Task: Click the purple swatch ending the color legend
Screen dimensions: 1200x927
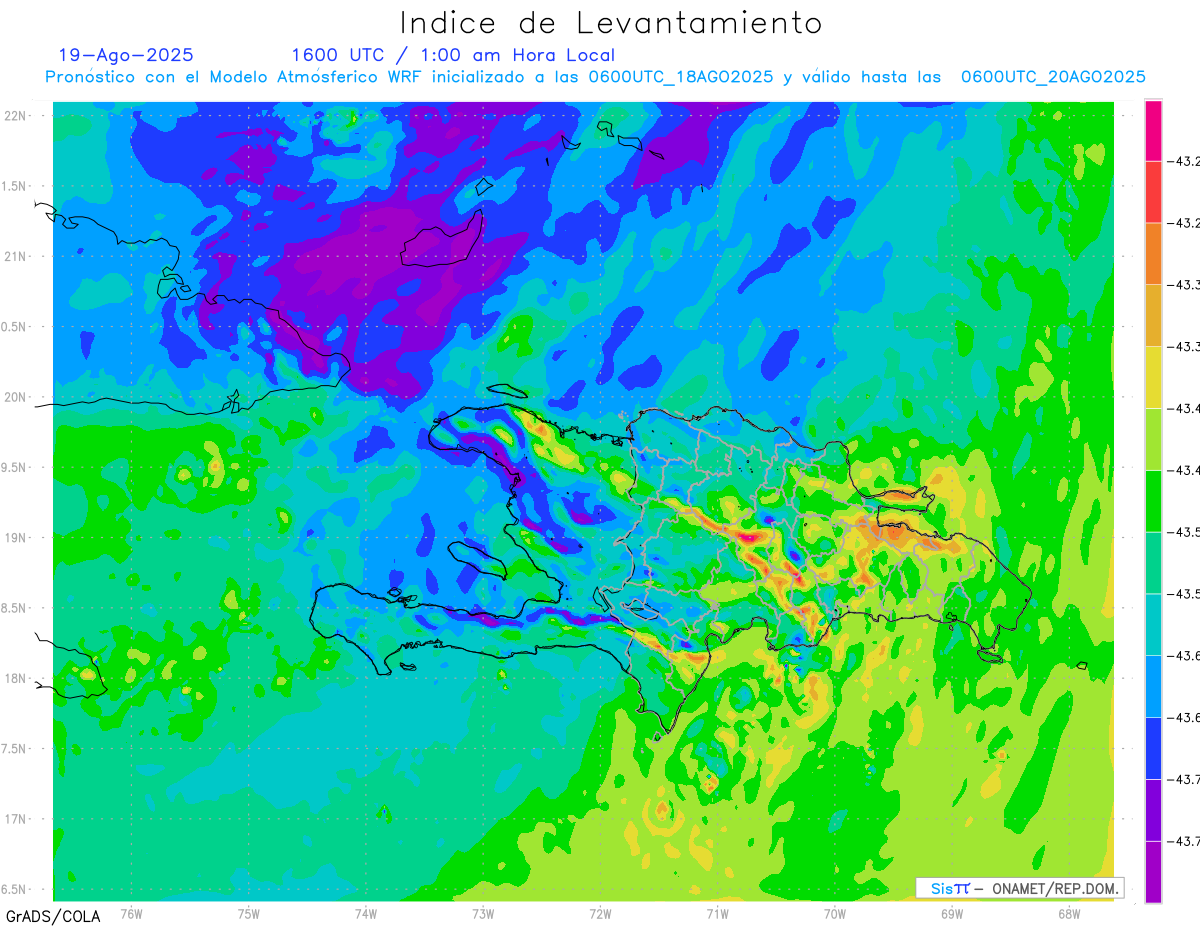Action: 1153,872
